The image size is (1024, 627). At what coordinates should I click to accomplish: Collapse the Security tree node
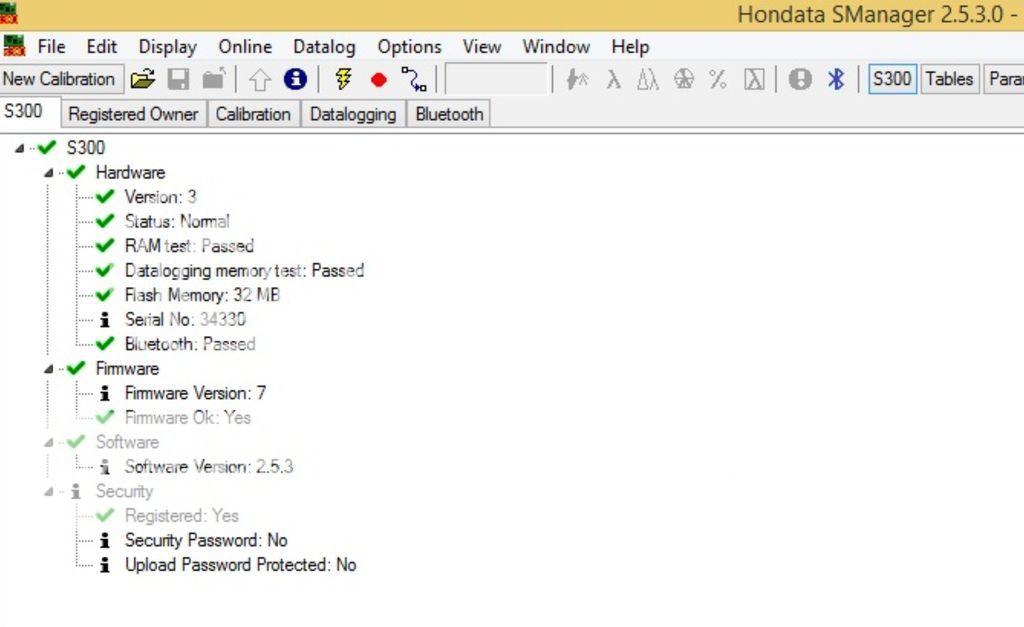pyautogui.click(x=49, y=492)
